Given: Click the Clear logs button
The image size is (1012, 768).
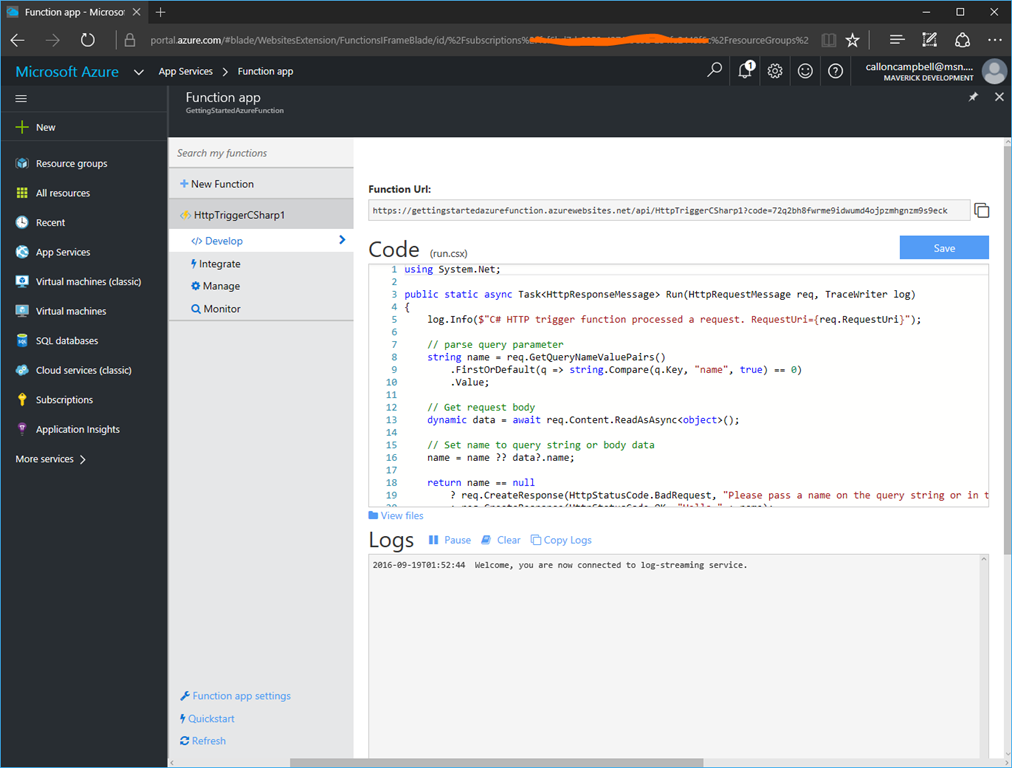Looking at the screenshot, I should 500,540.
